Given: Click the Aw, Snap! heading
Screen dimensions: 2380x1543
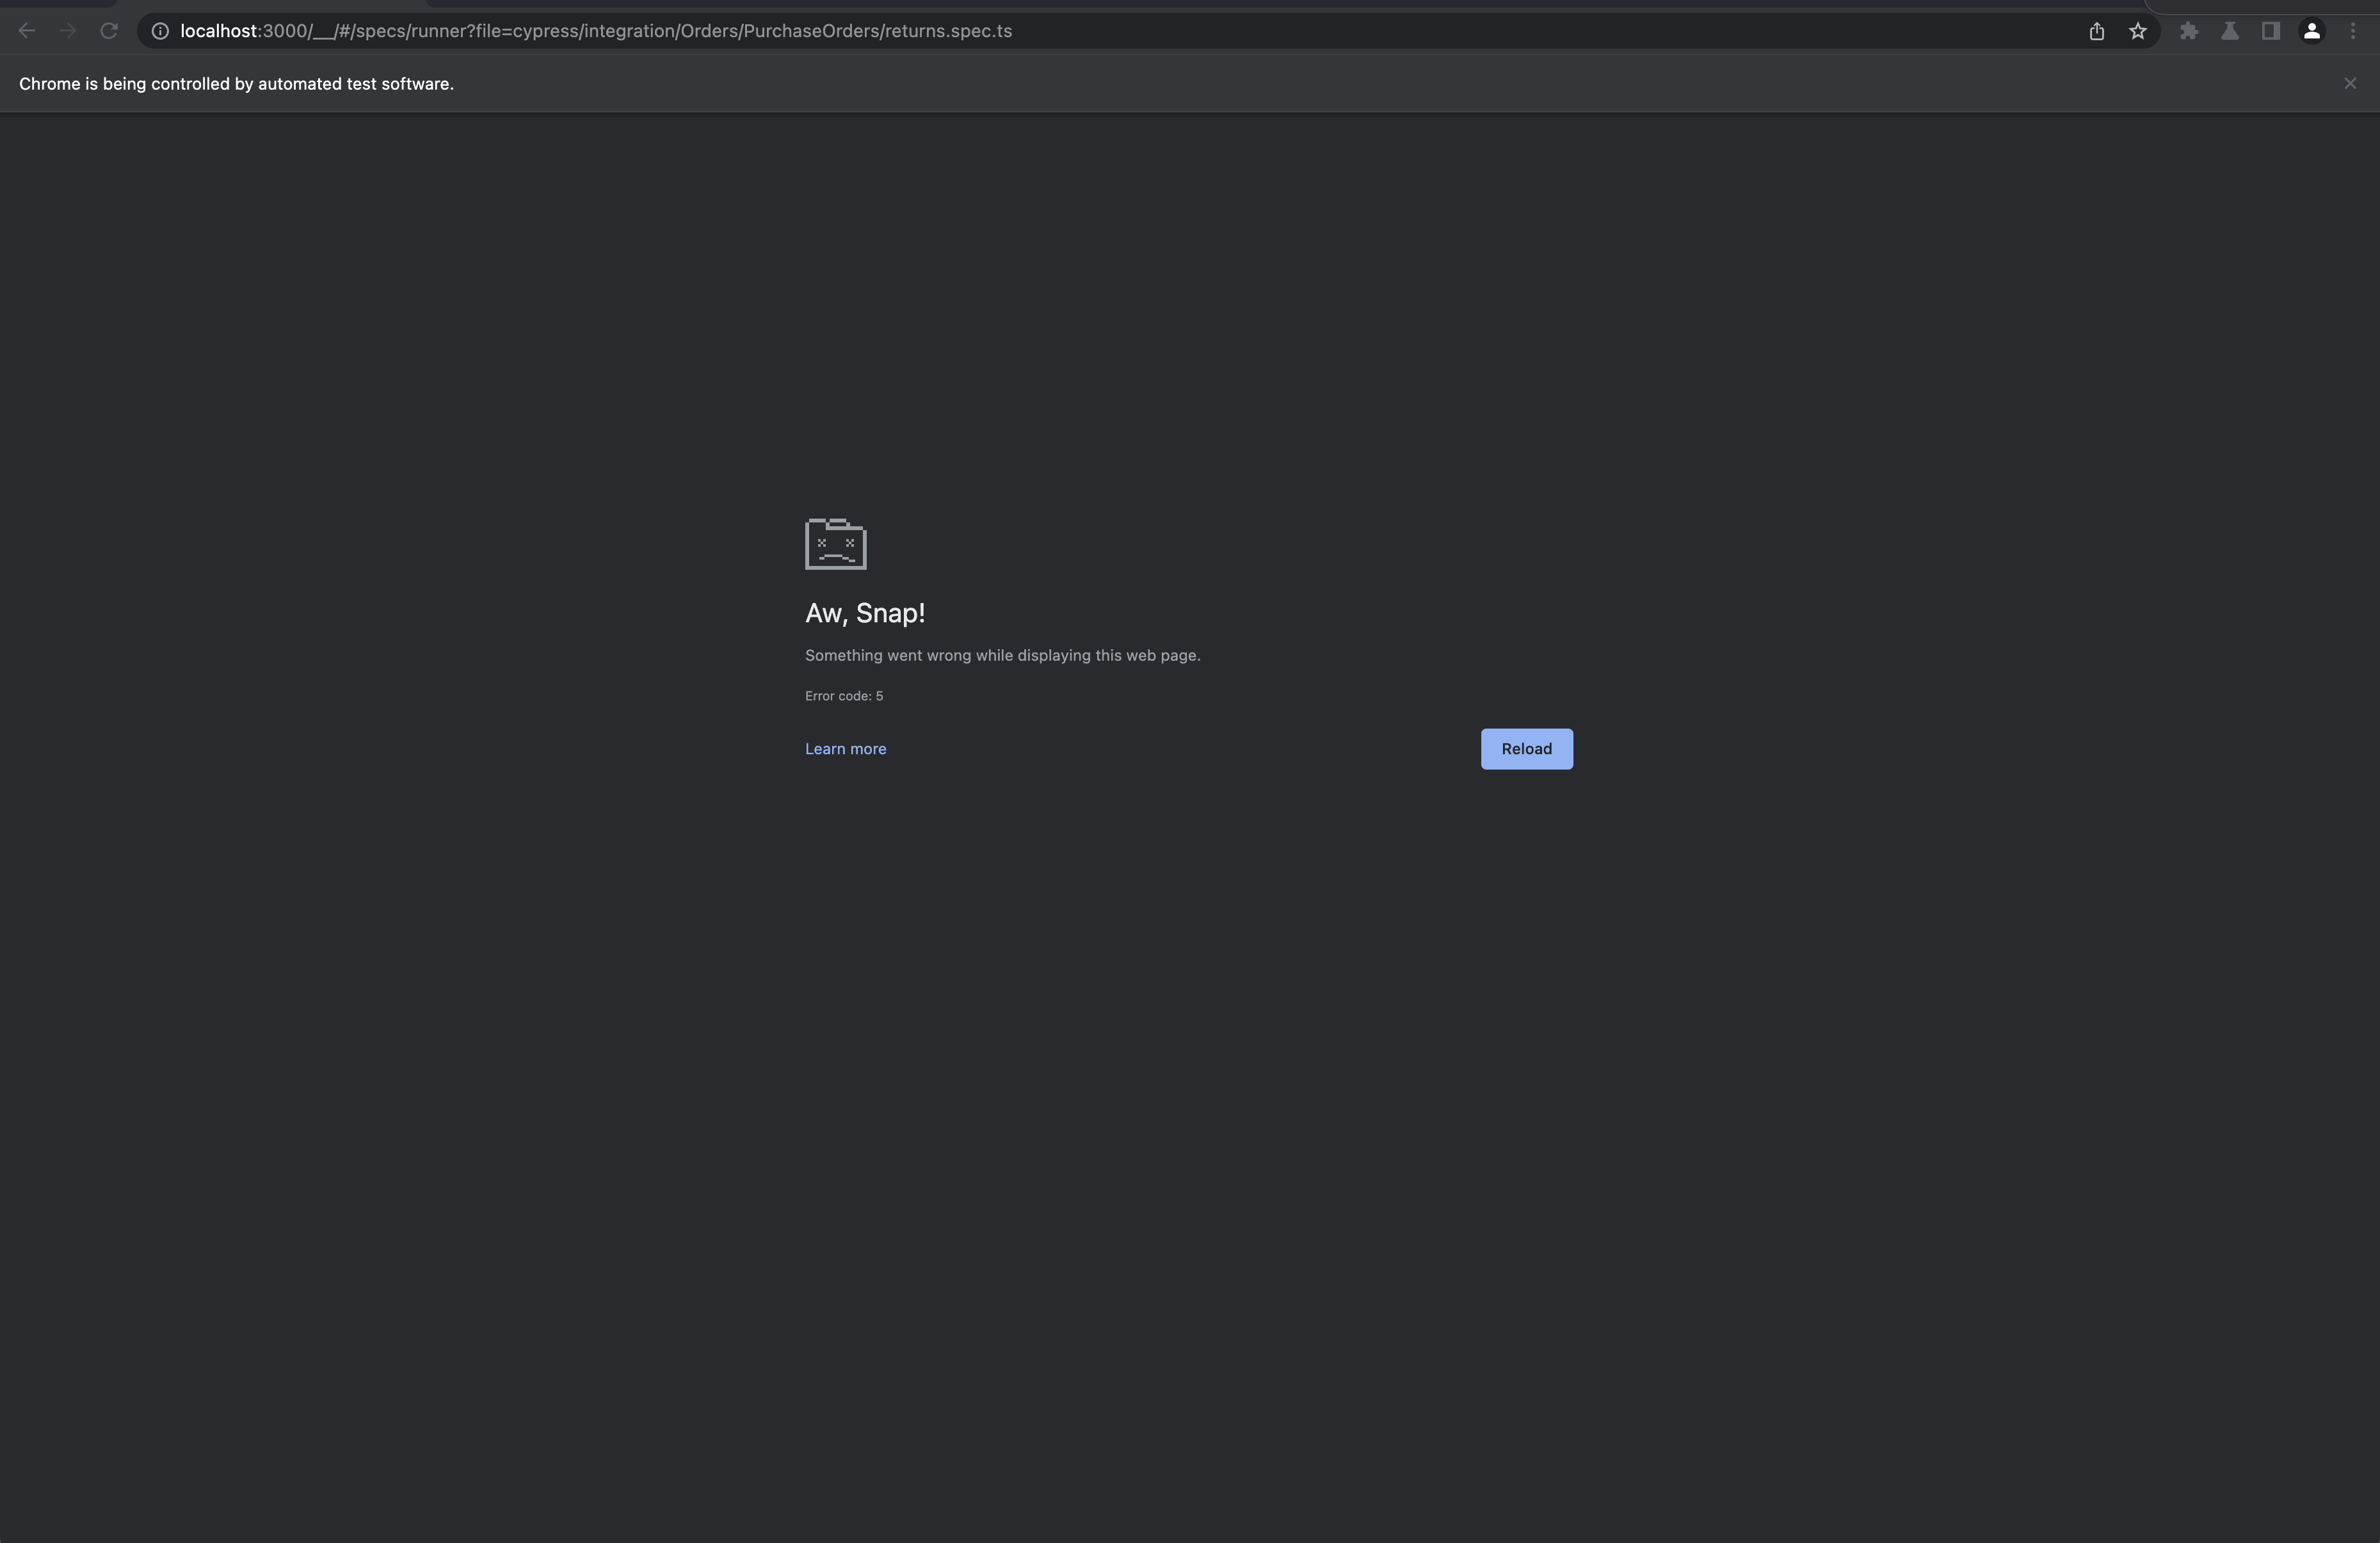Looking at the screenshot, I should (865, 612).
